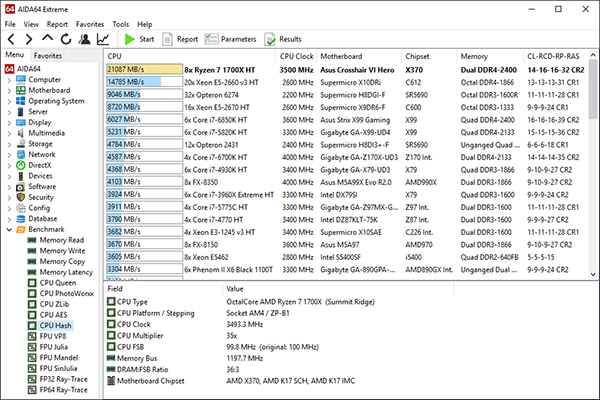Click the Refresh toolbar icon

click(66, 39)
